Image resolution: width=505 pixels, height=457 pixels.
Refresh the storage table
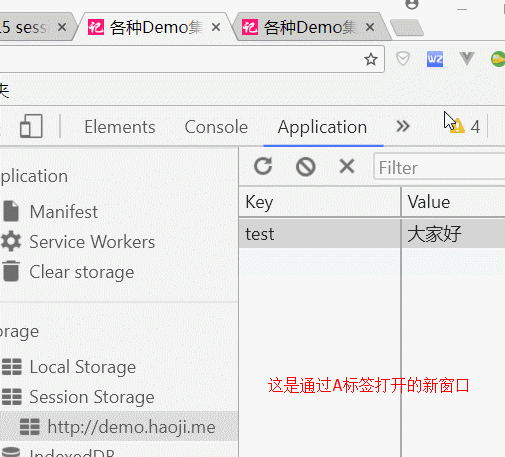tap(263, 166)
